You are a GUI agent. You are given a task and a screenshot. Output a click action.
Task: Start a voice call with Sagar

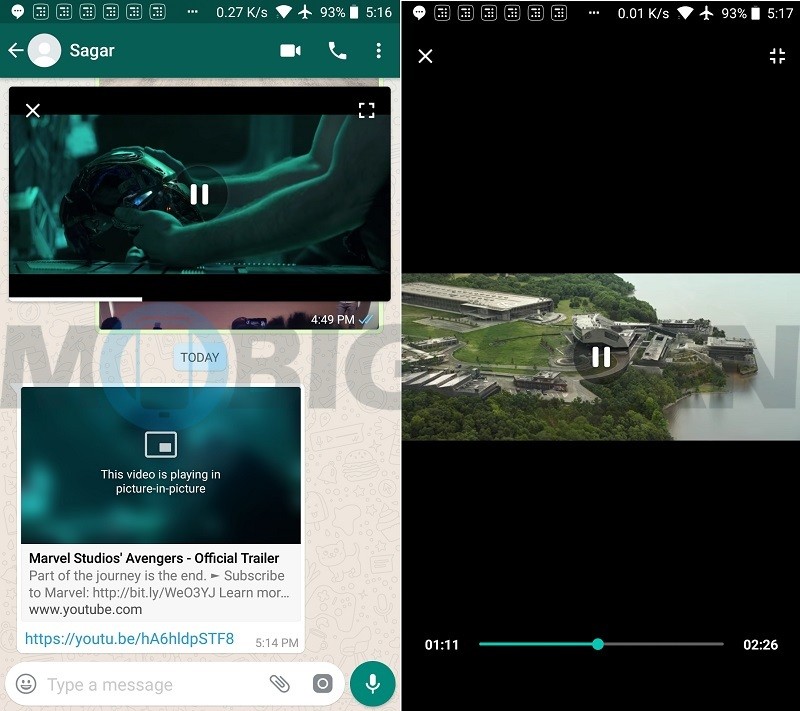click(337, 50)
